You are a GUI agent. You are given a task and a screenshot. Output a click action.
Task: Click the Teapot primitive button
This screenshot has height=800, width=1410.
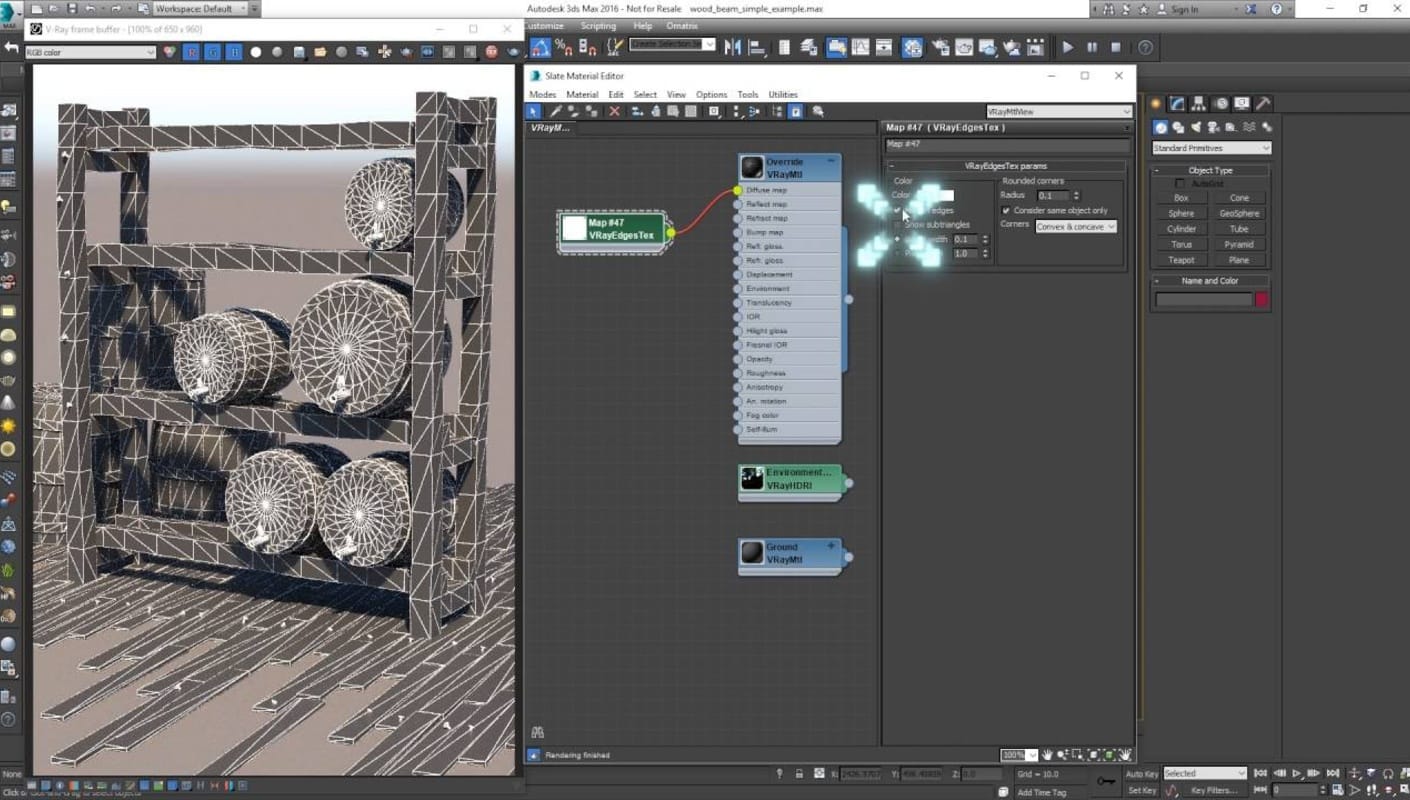pyautogui.click(x=1181, y=260)
